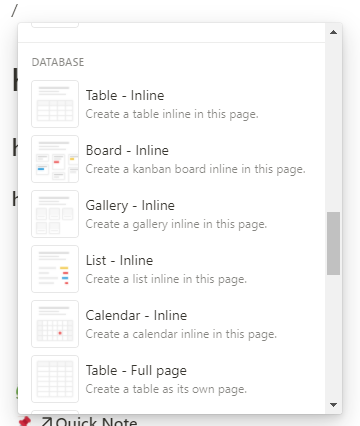Click 'Create a kanban board inline' description

(x=195, y=169)
